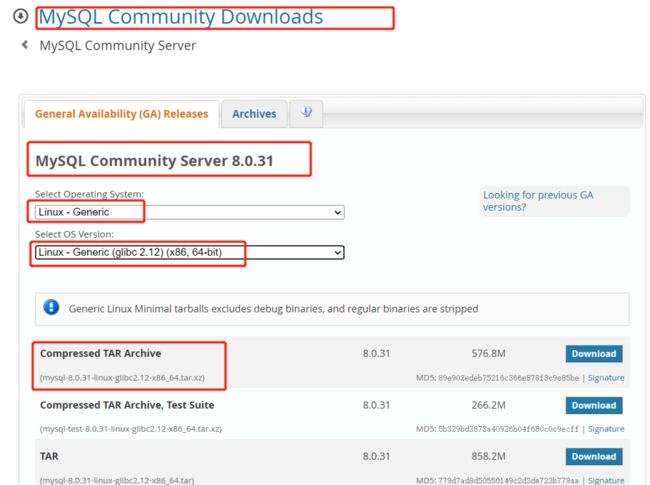Click filename mysql-8.0.31-linux-glibc2.12-x86_64.tar.xz
Viewport: 650px width, 485px height.
122,378
